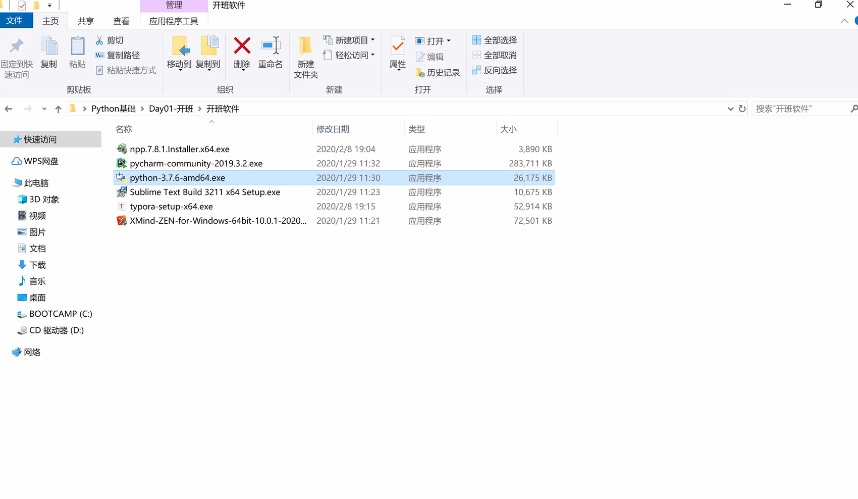
Task: Click the Forward navigation arrow
Action: coord(27,109)
